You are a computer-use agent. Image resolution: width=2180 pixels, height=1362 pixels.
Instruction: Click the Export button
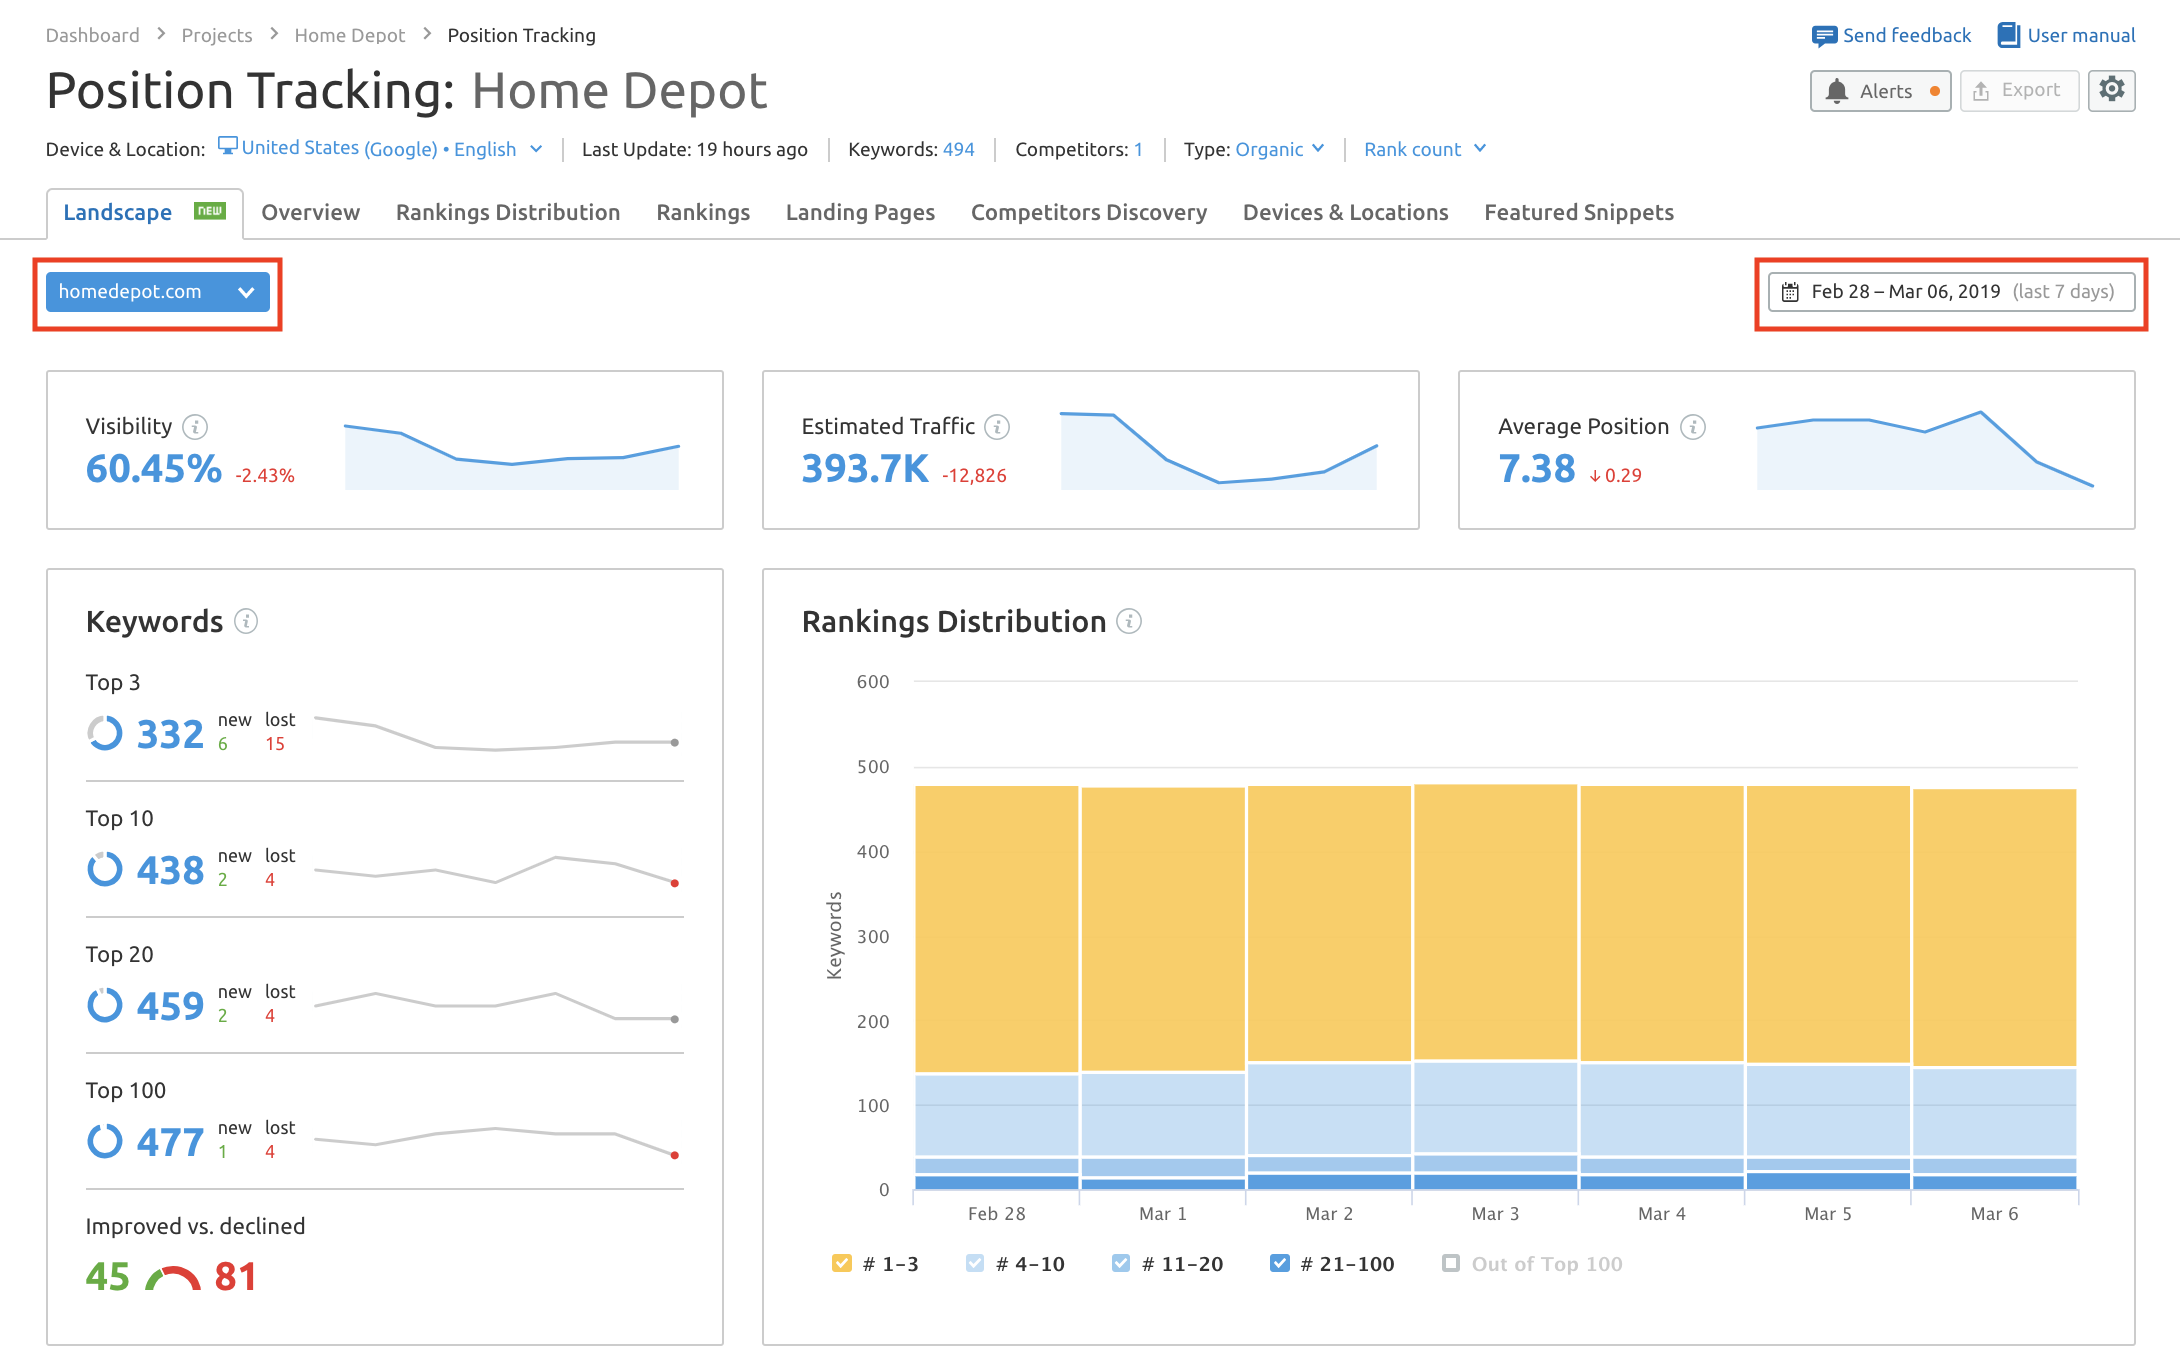2019,91
